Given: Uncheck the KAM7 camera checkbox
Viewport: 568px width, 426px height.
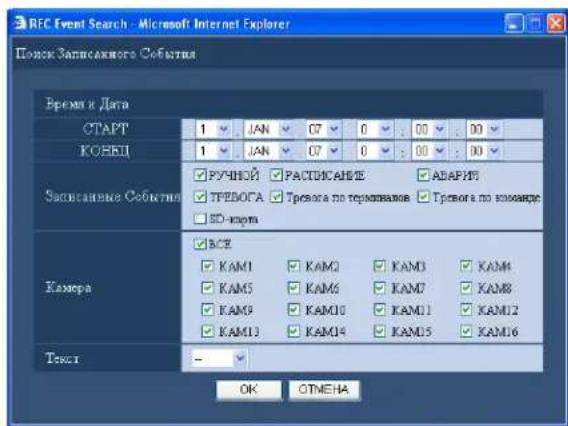Looking at the screenshot, I should [x=380, y=288].
